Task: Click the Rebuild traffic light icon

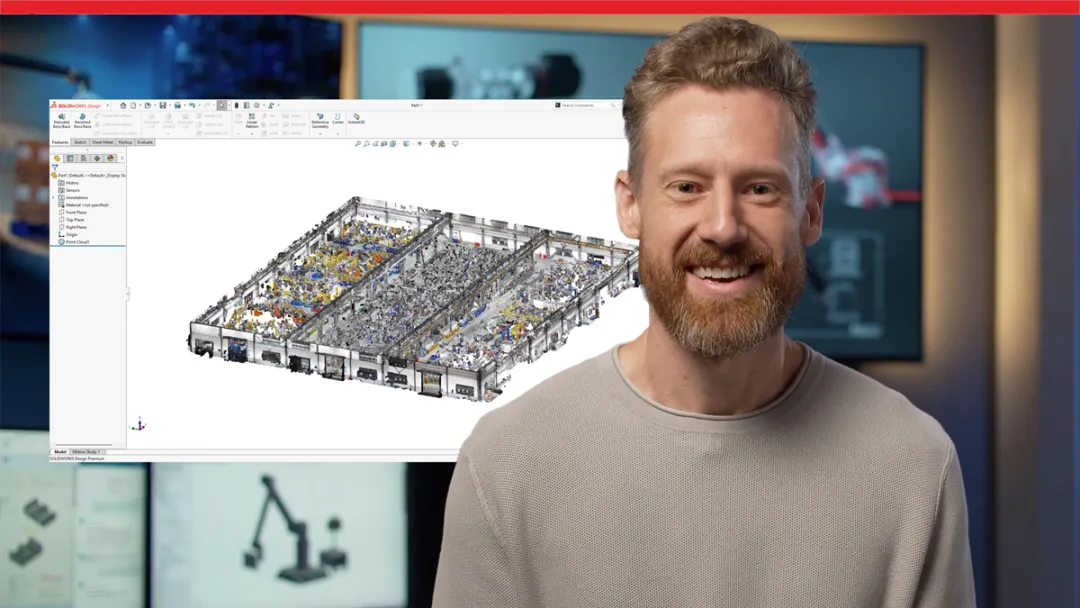Action: coord(237,105)
